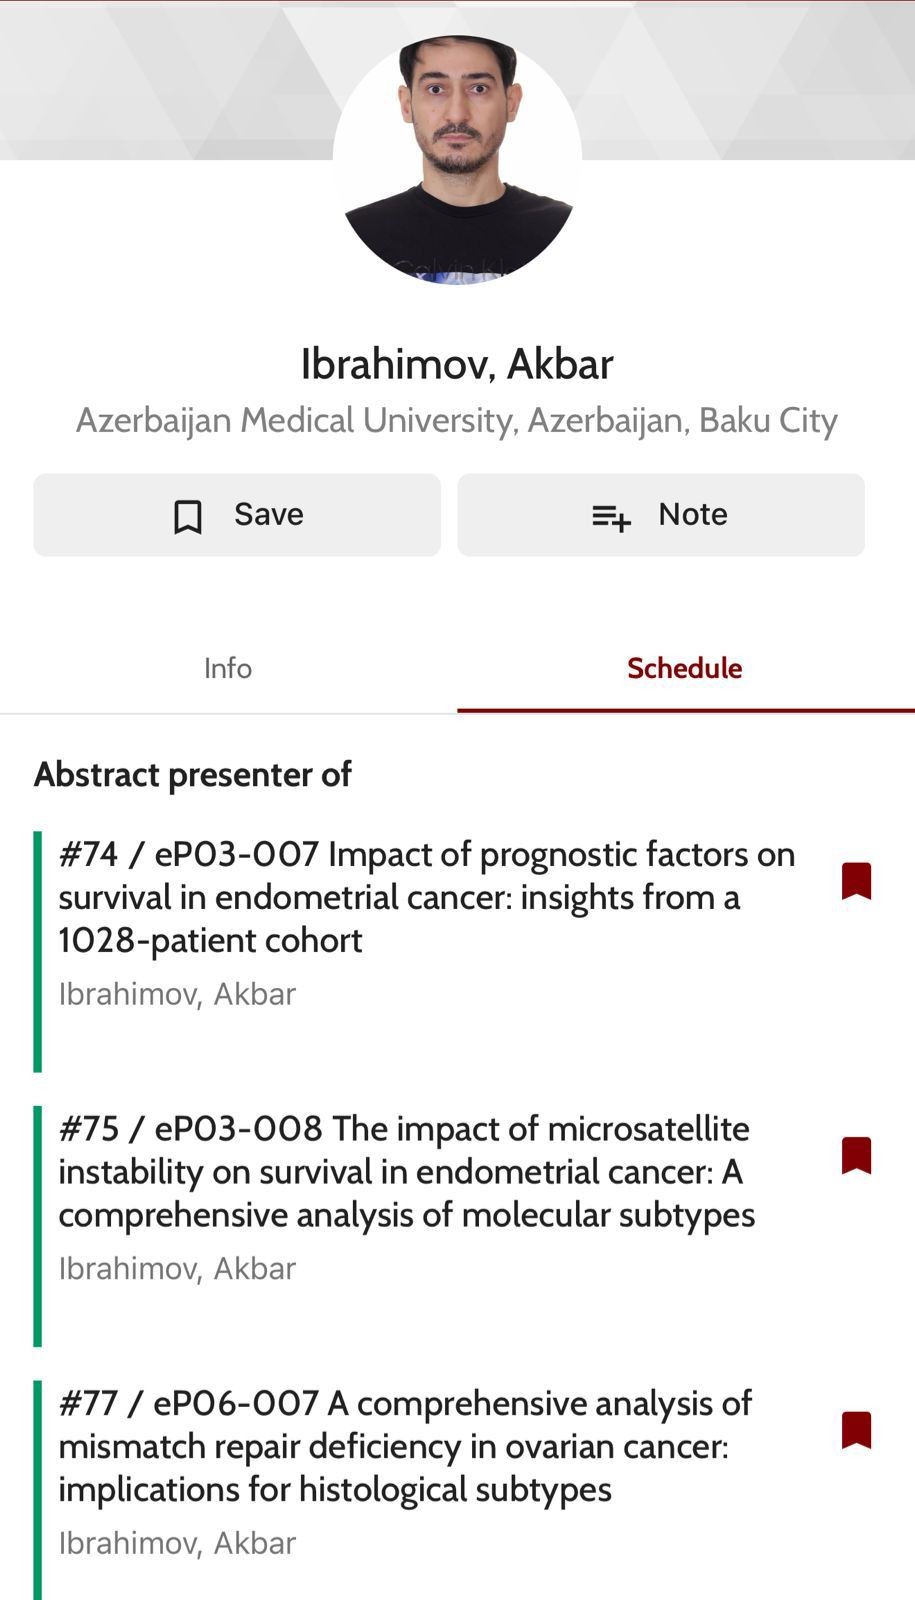
Task: Tap green bar beside abstract #74
Action: pos(38,951)
